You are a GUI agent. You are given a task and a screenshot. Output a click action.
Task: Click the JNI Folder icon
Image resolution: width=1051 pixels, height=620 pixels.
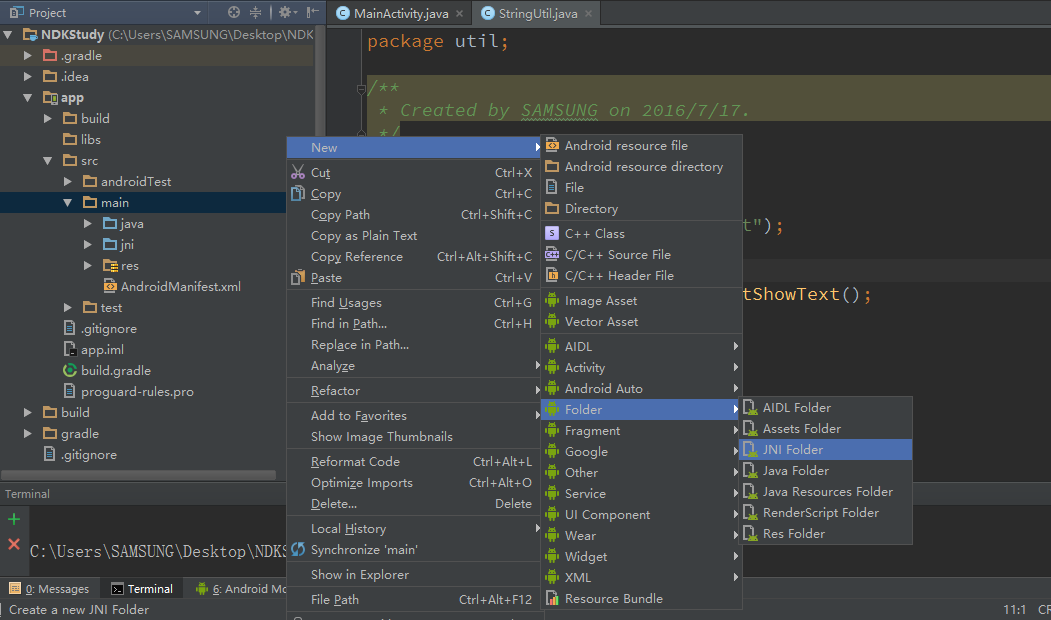pyautogui.click(x=751, y=450)
